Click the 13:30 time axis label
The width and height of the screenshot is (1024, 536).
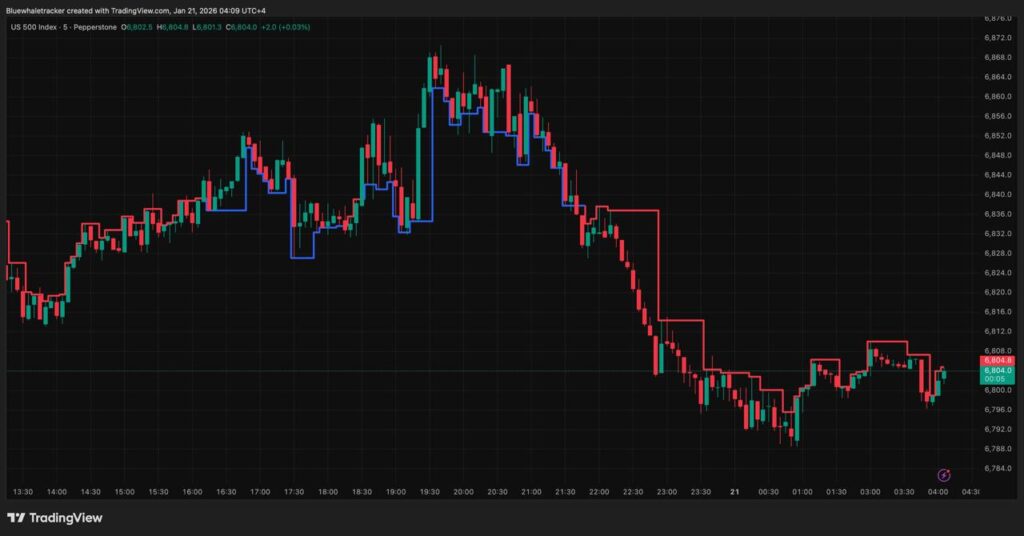[24, 492]
